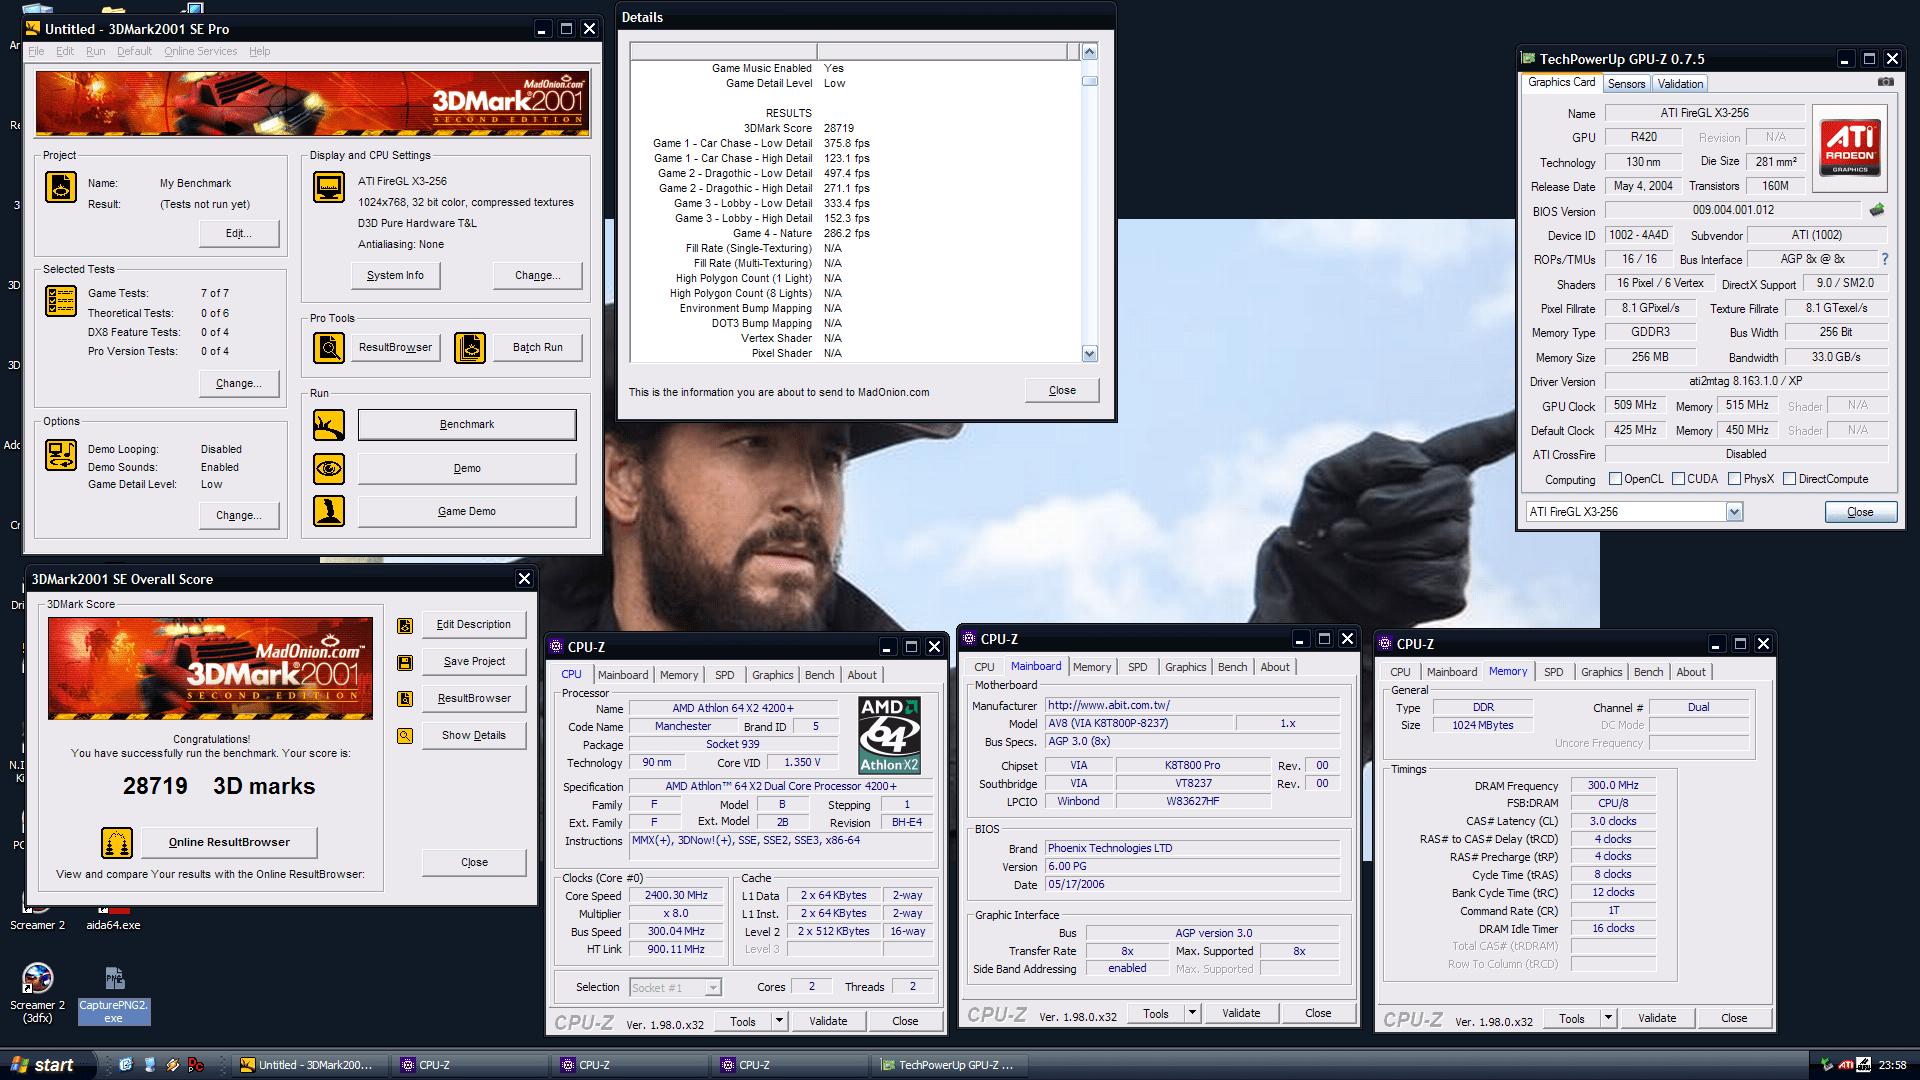Click the Internet Explorer quick launch icon

[126, 1064]
